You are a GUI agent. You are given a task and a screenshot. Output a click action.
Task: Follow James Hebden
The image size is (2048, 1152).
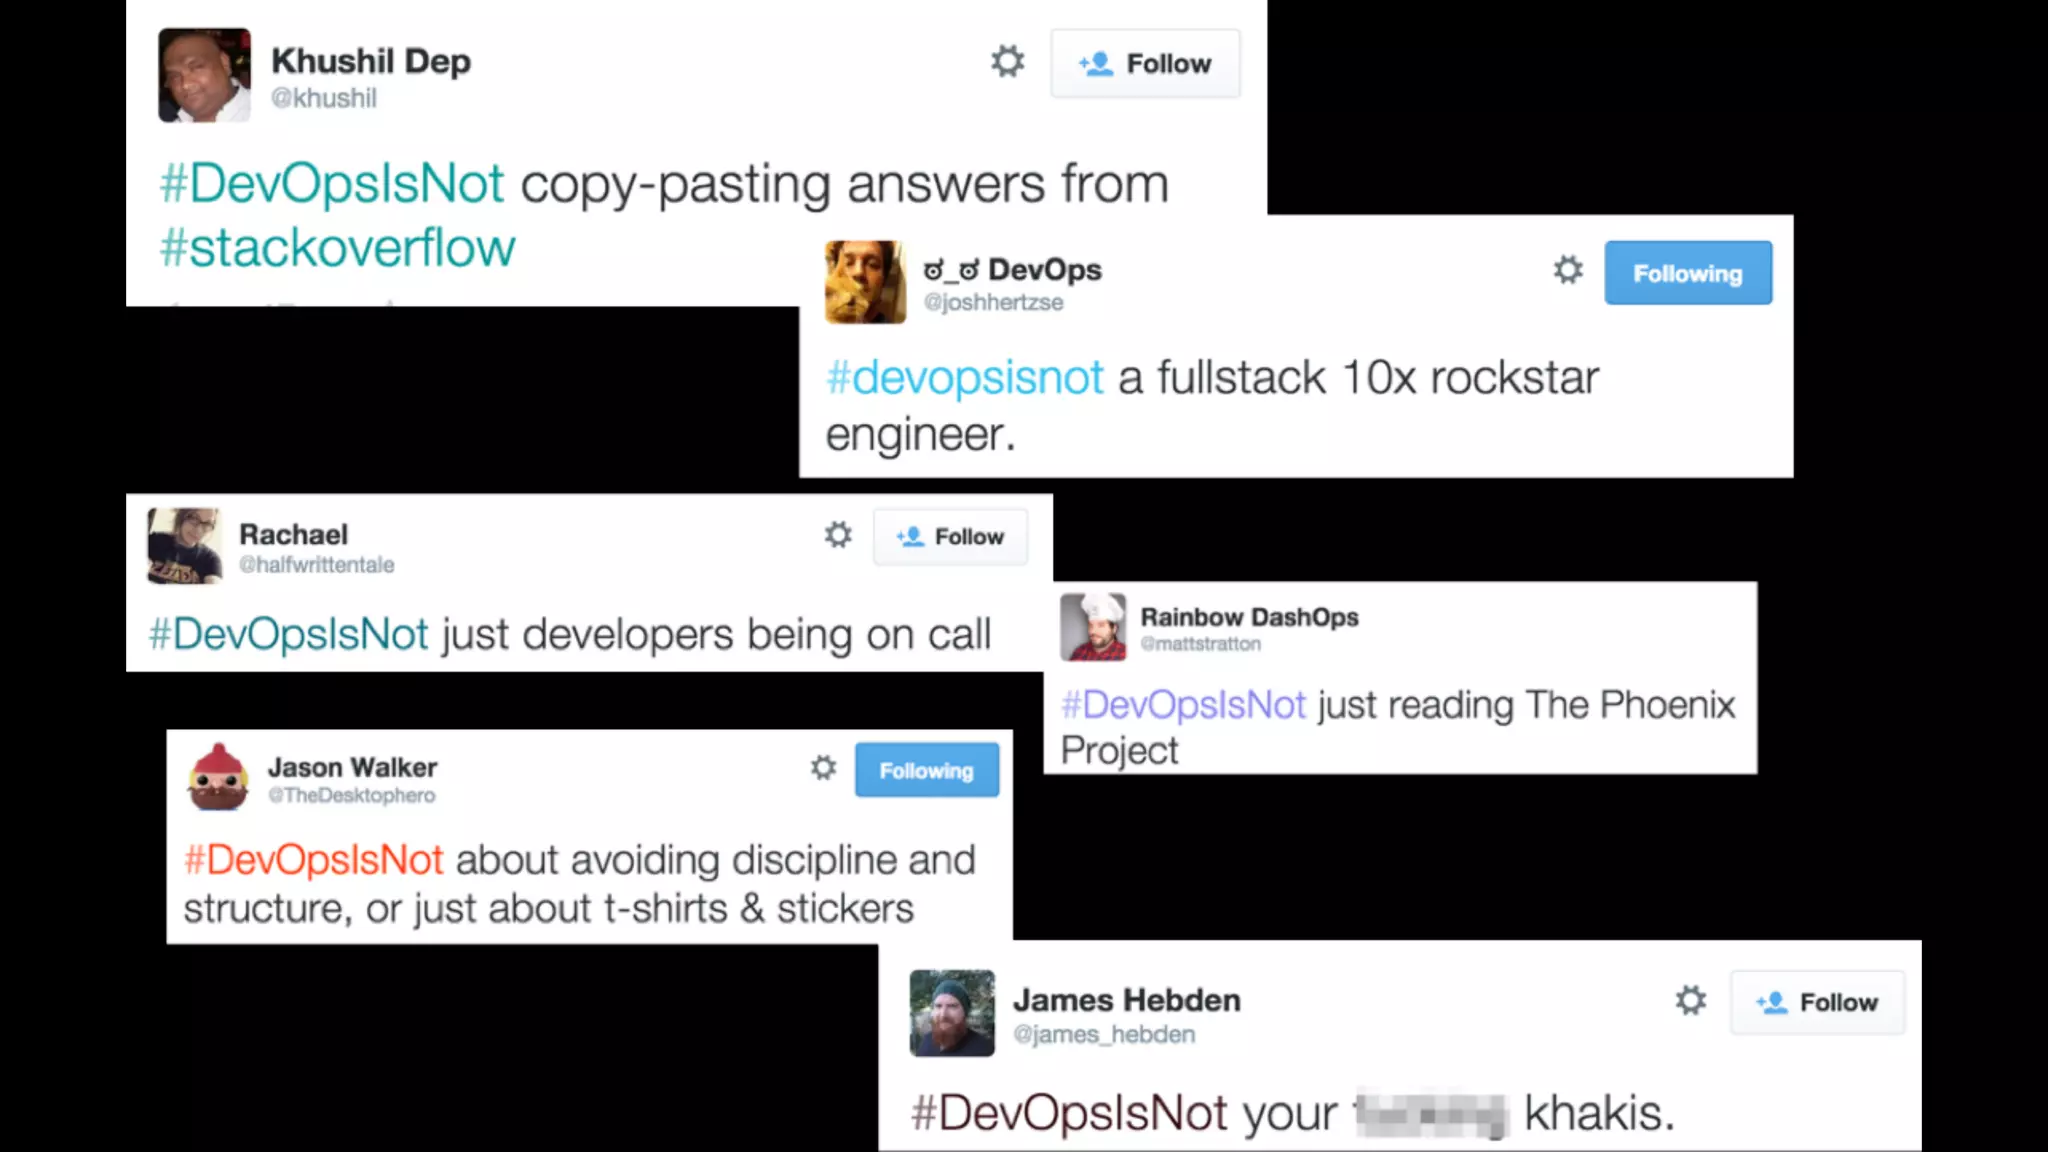(x=1817, y=1002)
